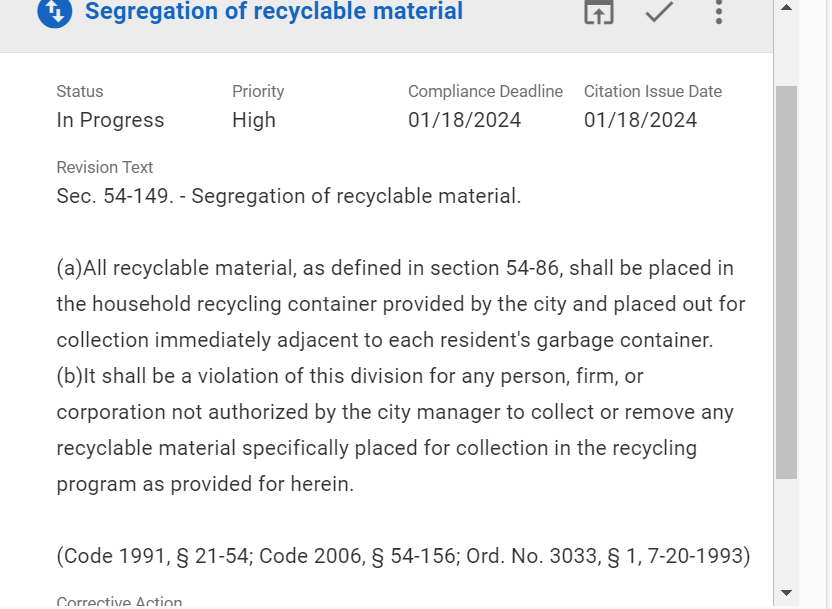Click the scrollbar up arrow

pyautogui.click(x=786, y=8)
